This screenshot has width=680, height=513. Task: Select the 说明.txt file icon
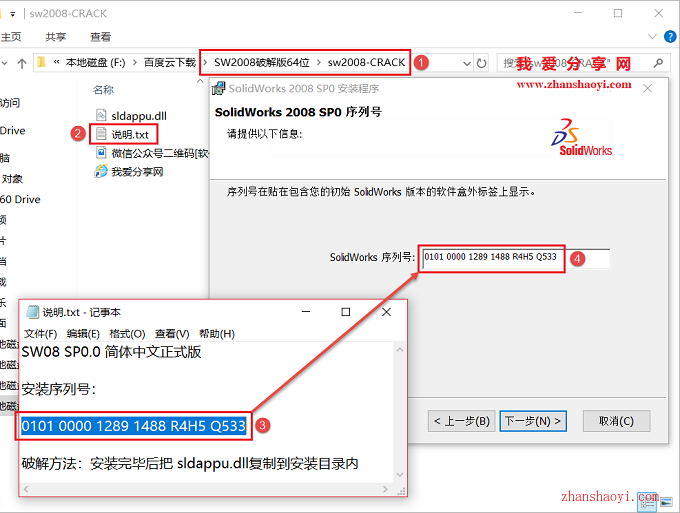(x=101, y=134)
